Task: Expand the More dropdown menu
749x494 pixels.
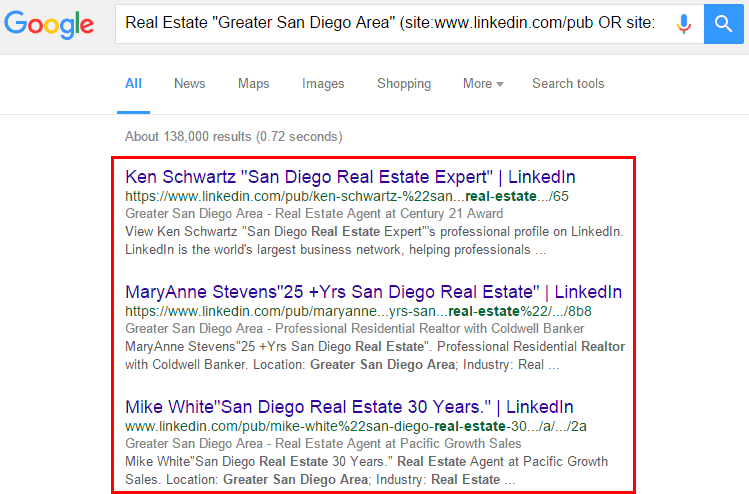Action: 483,84
